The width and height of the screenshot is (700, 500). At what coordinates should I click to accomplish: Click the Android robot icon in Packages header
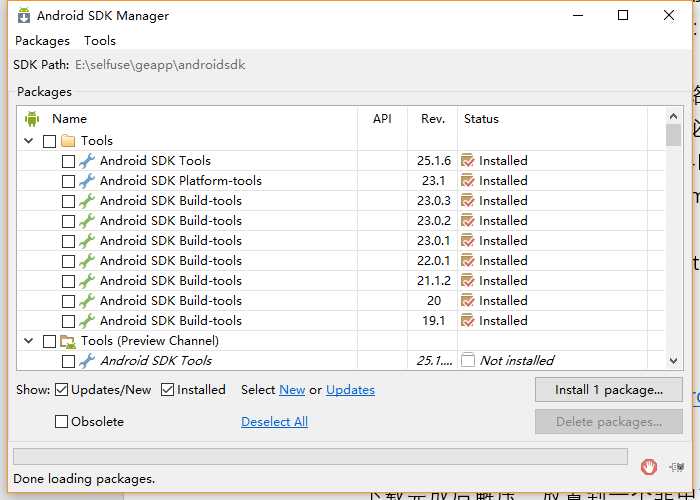(x=31, y=119)
